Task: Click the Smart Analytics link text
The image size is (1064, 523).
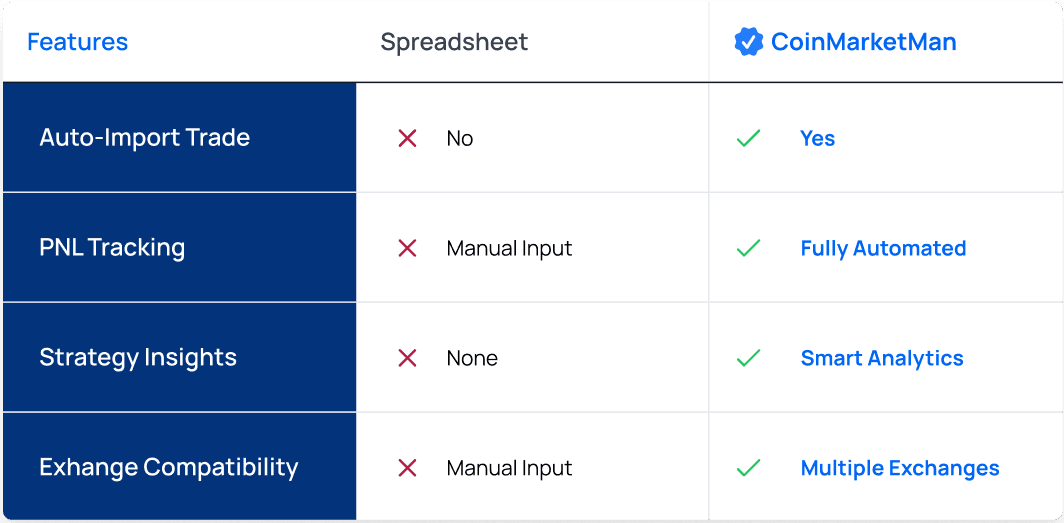Action: pyautogui.click(x=882, y=358)
